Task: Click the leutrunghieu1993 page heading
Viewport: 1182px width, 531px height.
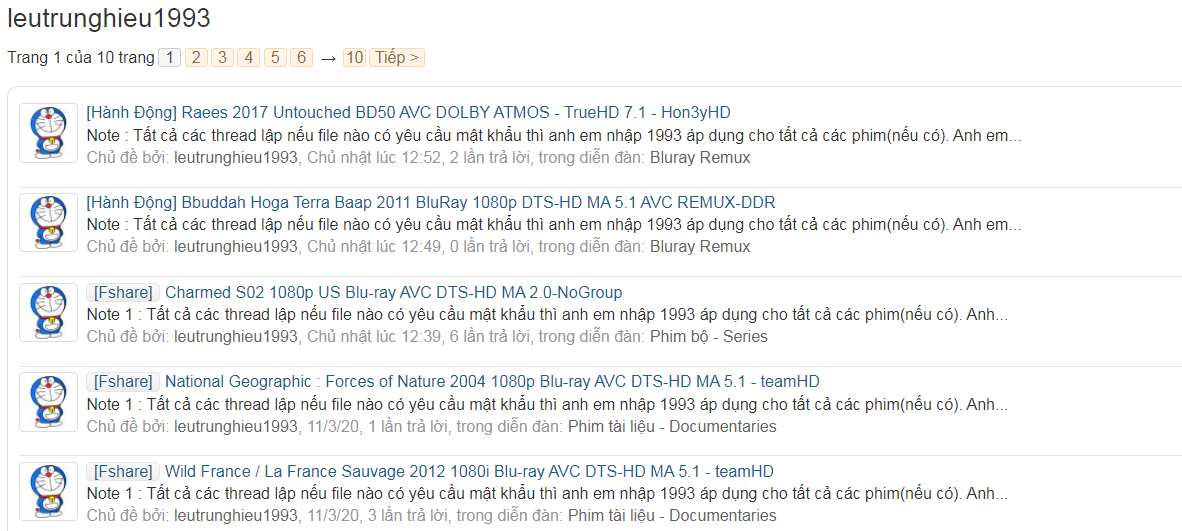Action: (x=109, y=18)
